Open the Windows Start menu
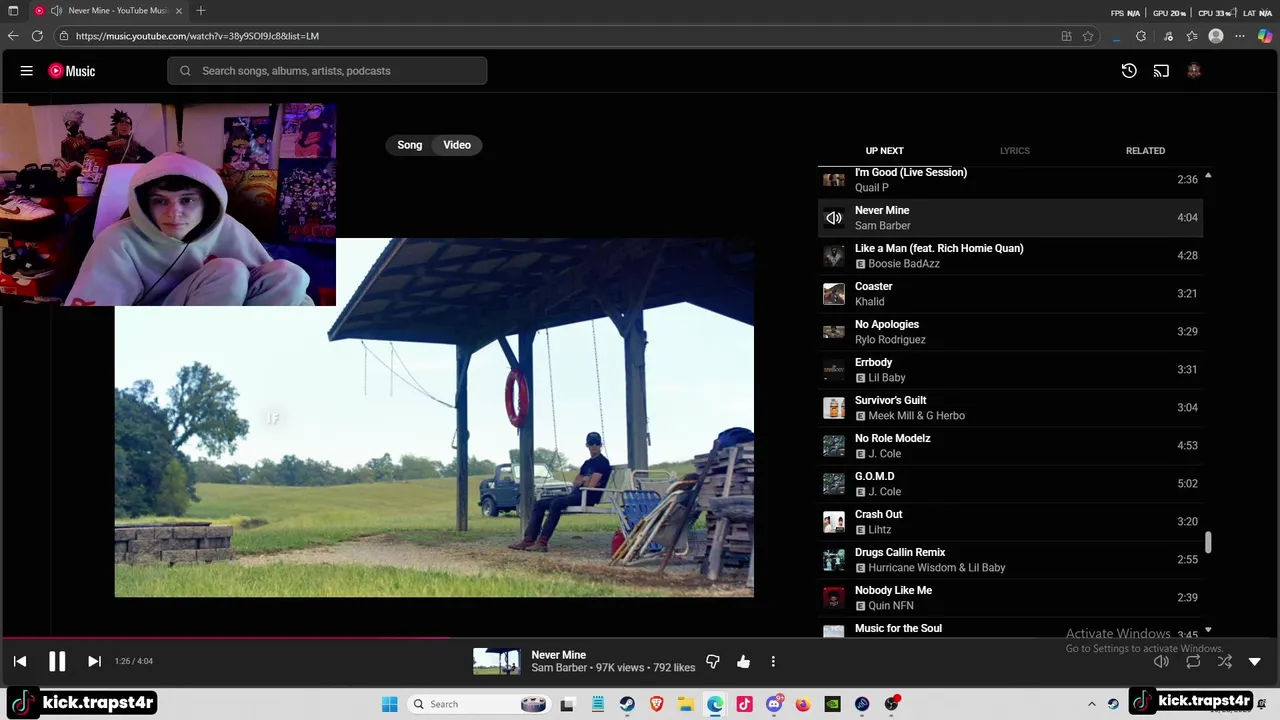The image size is (1280, 720). coord(390,704)
